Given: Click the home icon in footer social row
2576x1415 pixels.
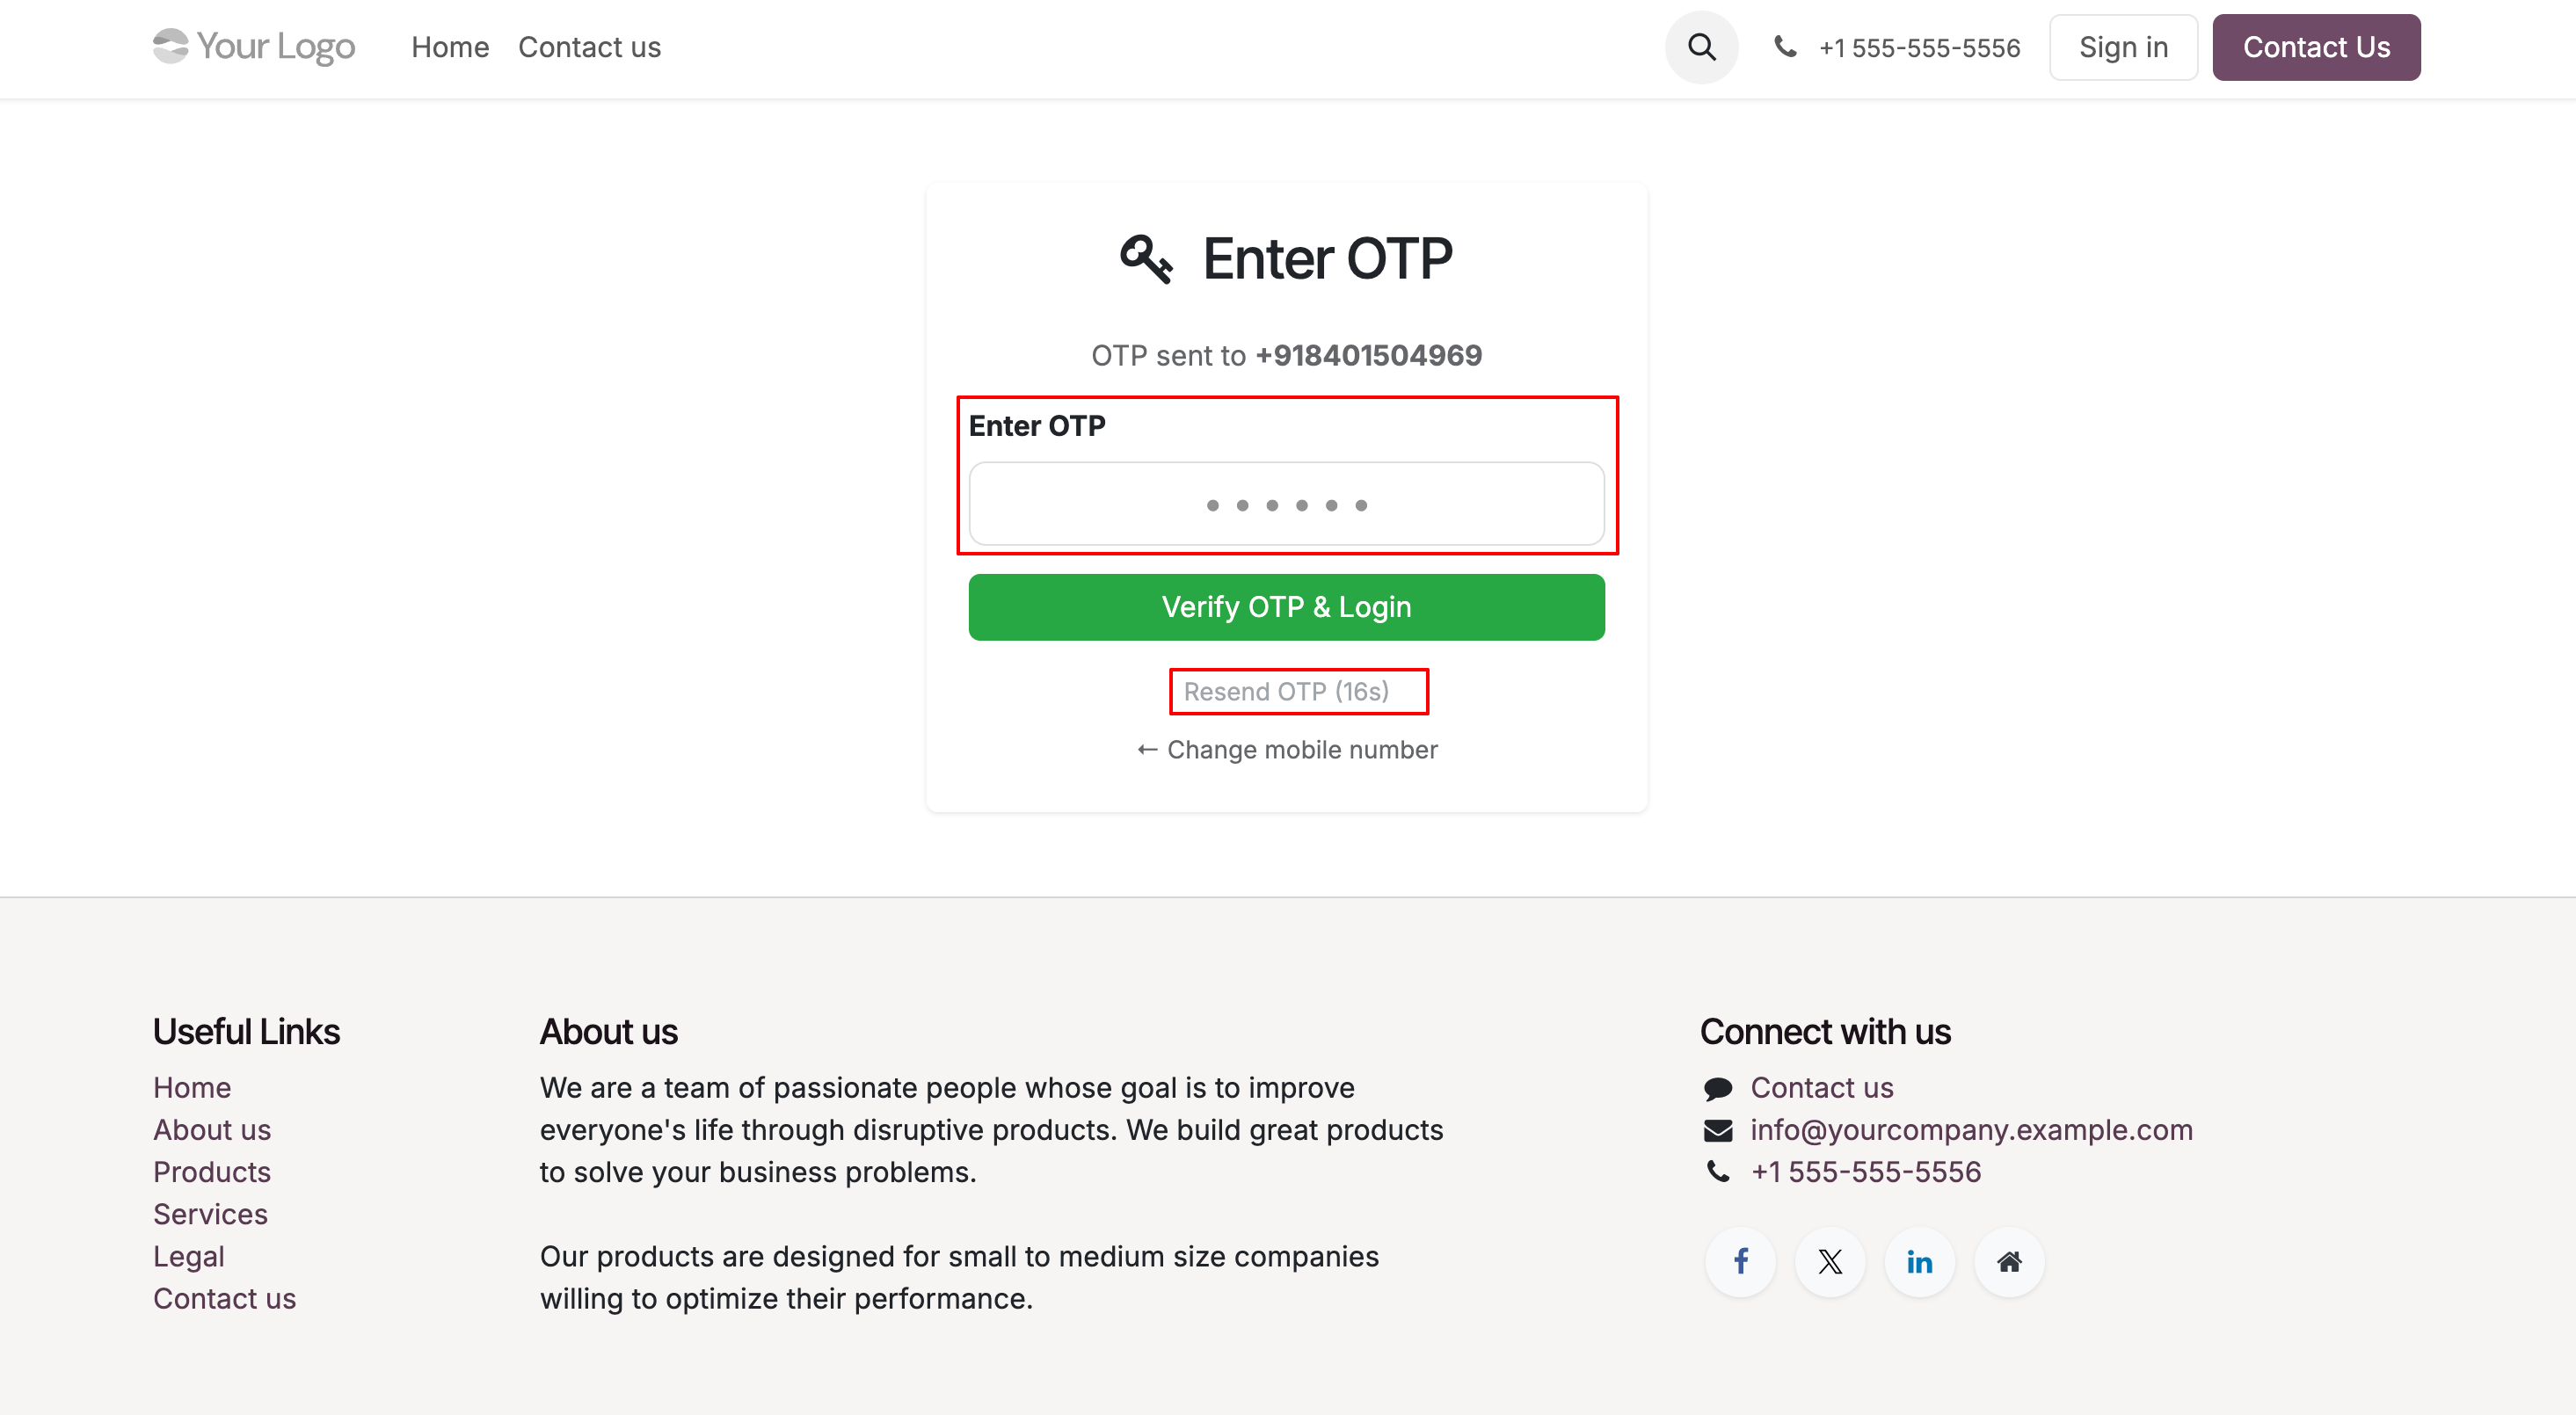Looking at the screenshot, I should pyautogui.click(x=2009, y=1261).
